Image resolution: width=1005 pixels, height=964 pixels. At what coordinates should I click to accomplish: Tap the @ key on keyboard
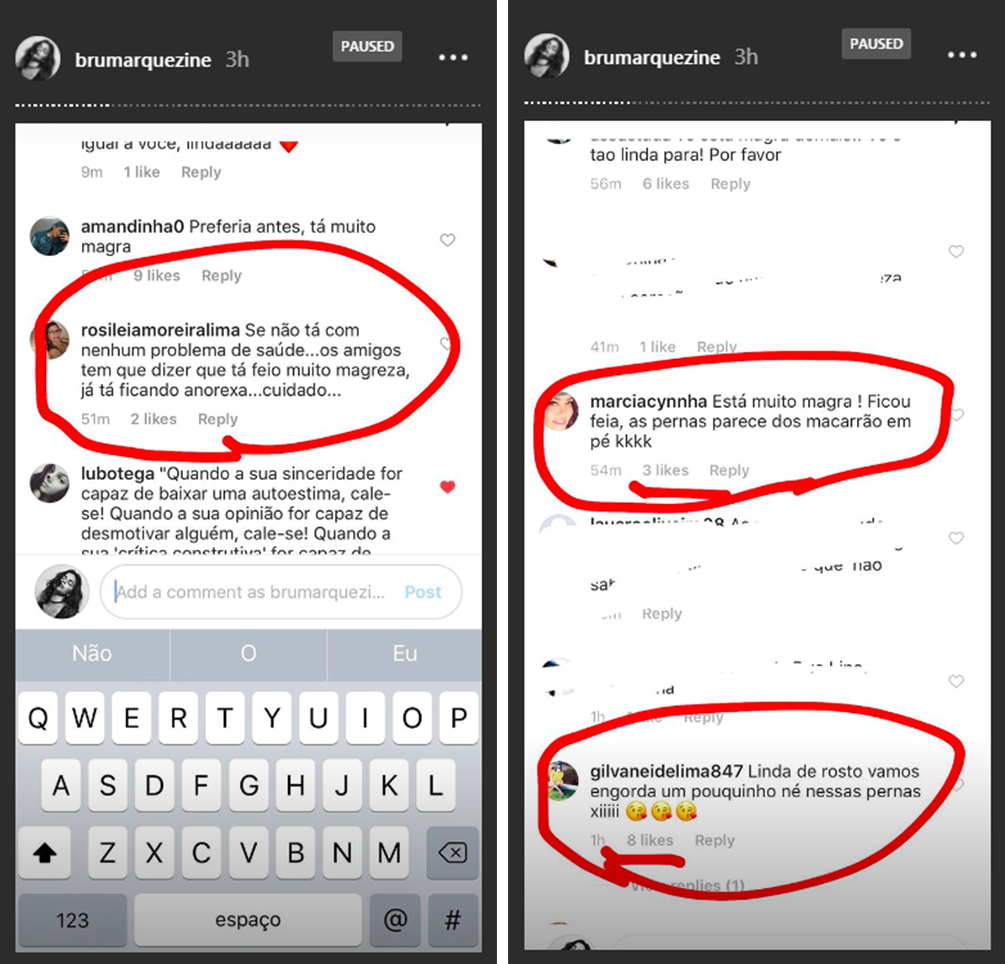(x=395, y=920)
